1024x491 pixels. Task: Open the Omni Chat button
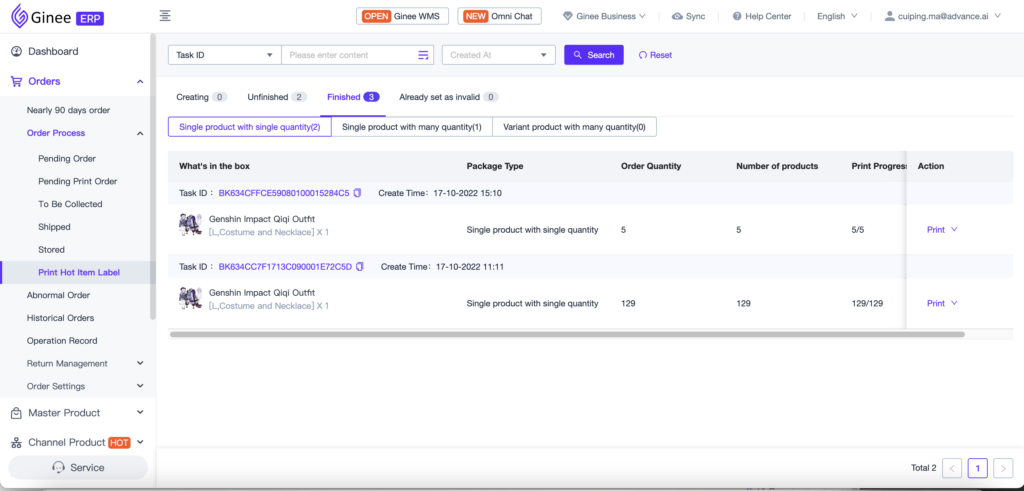click(500, 16)
